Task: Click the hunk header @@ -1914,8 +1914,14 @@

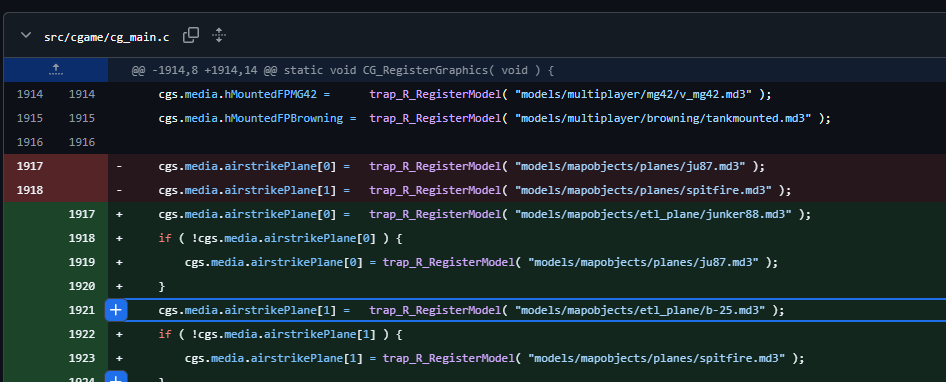Action: (342, 71)
